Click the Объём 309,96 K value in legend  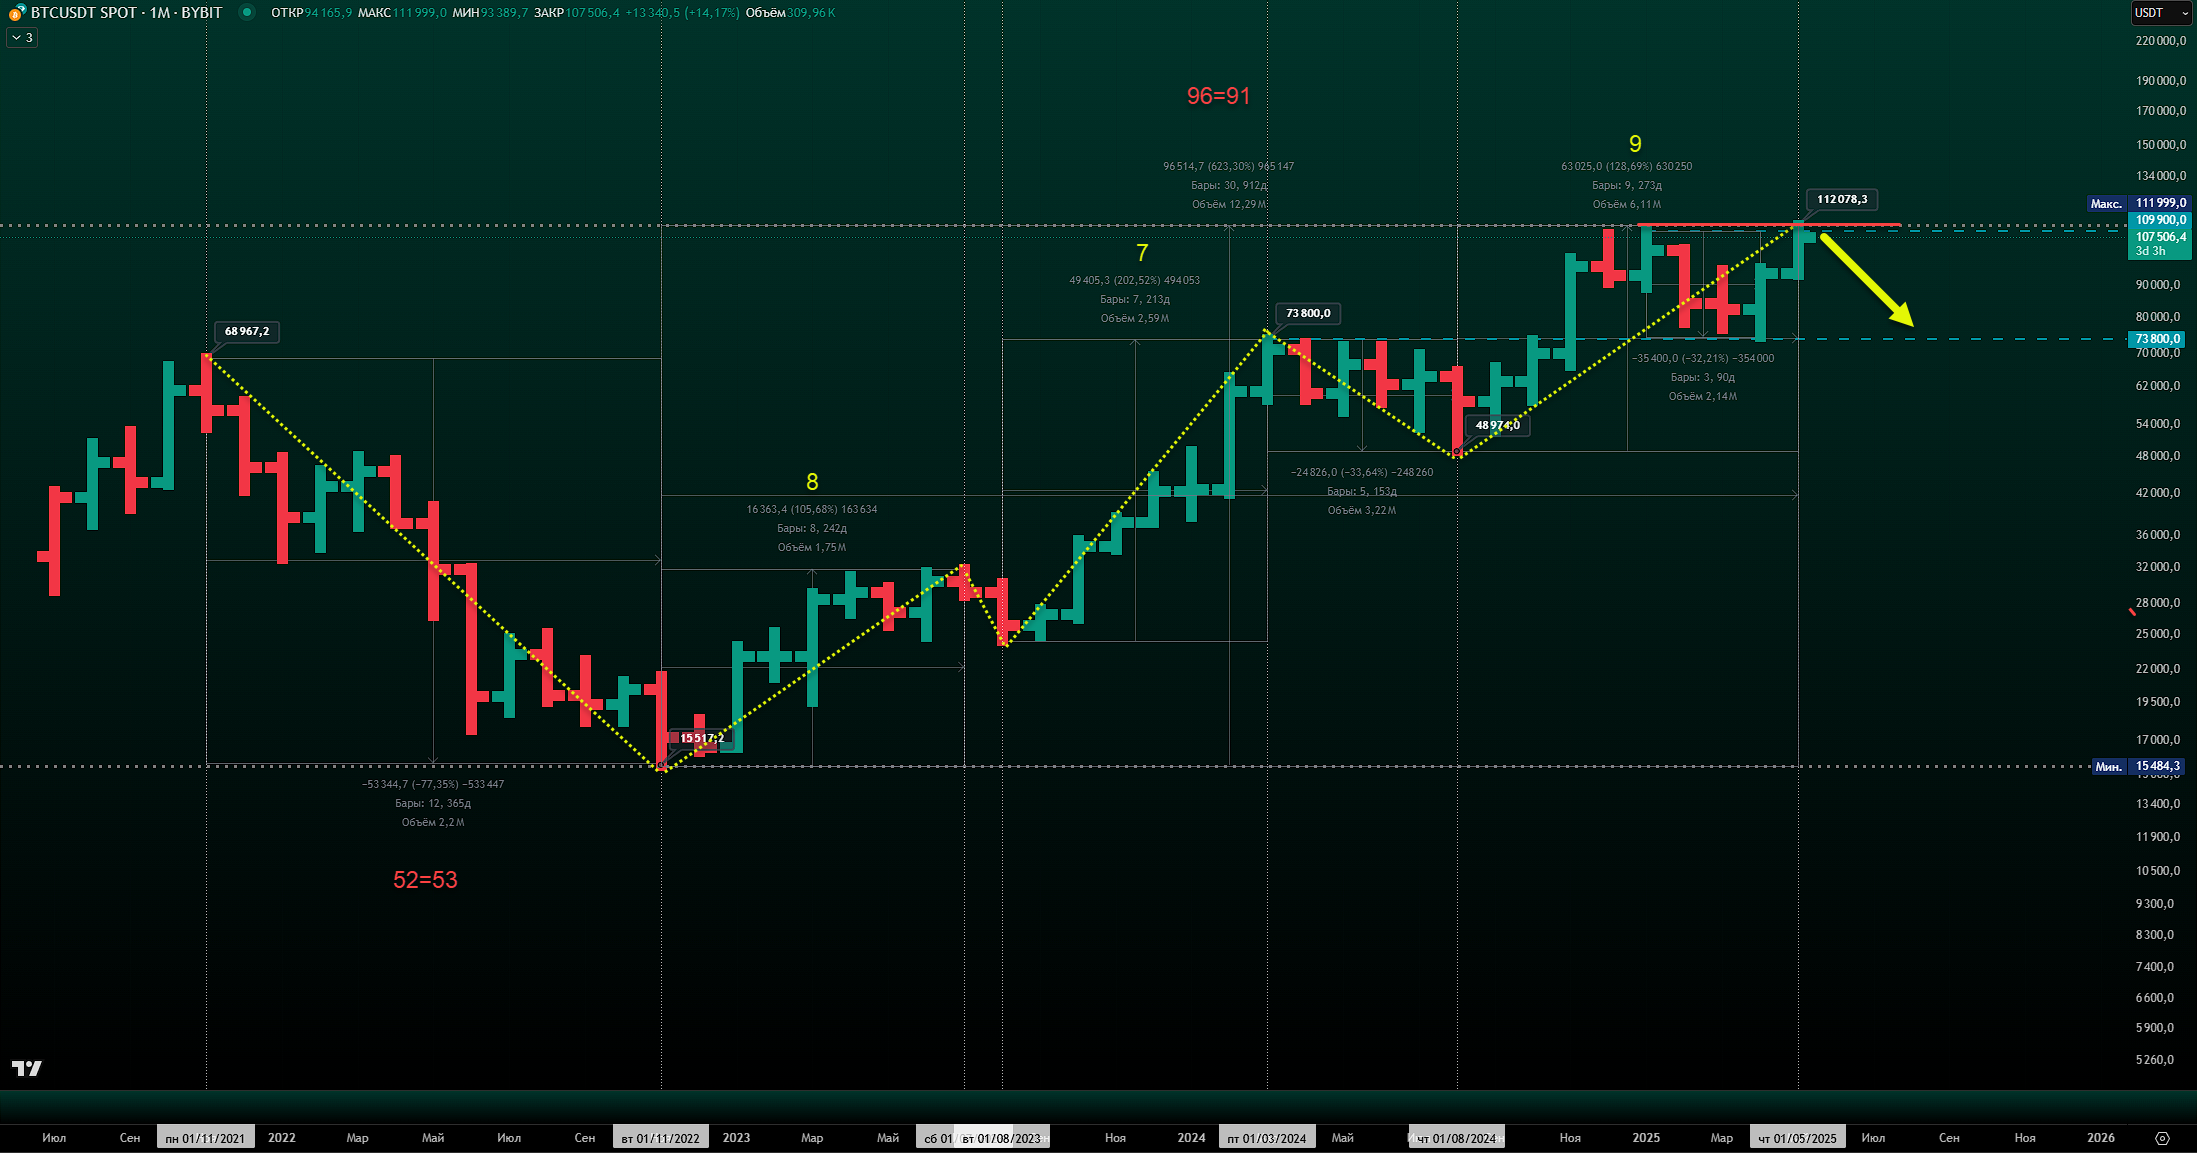tap(790, 13)
